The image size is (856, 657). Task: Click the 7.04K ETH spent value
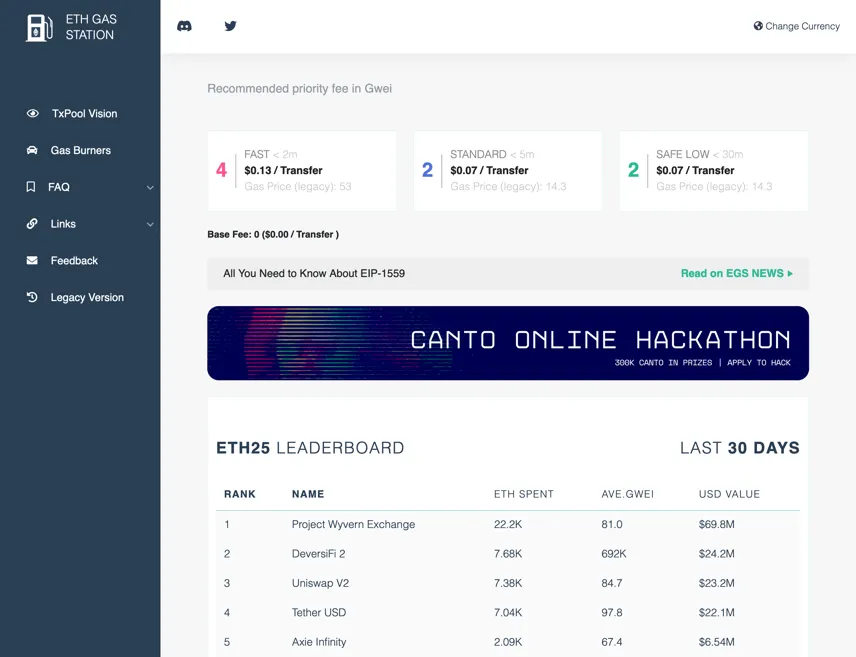click(x=508, y=613)
